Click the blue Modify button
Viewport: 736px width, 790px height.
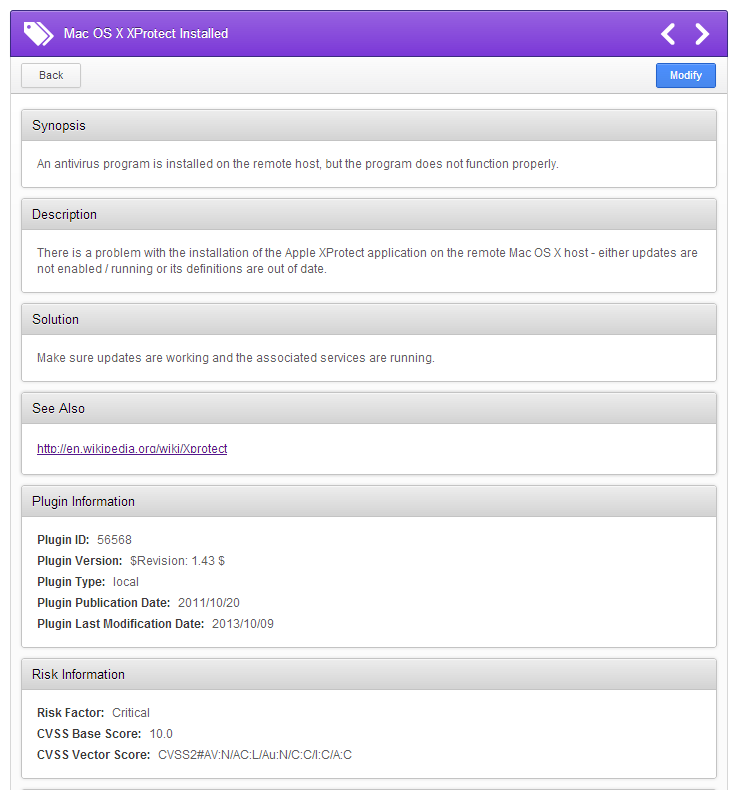(x=686, y=76)
